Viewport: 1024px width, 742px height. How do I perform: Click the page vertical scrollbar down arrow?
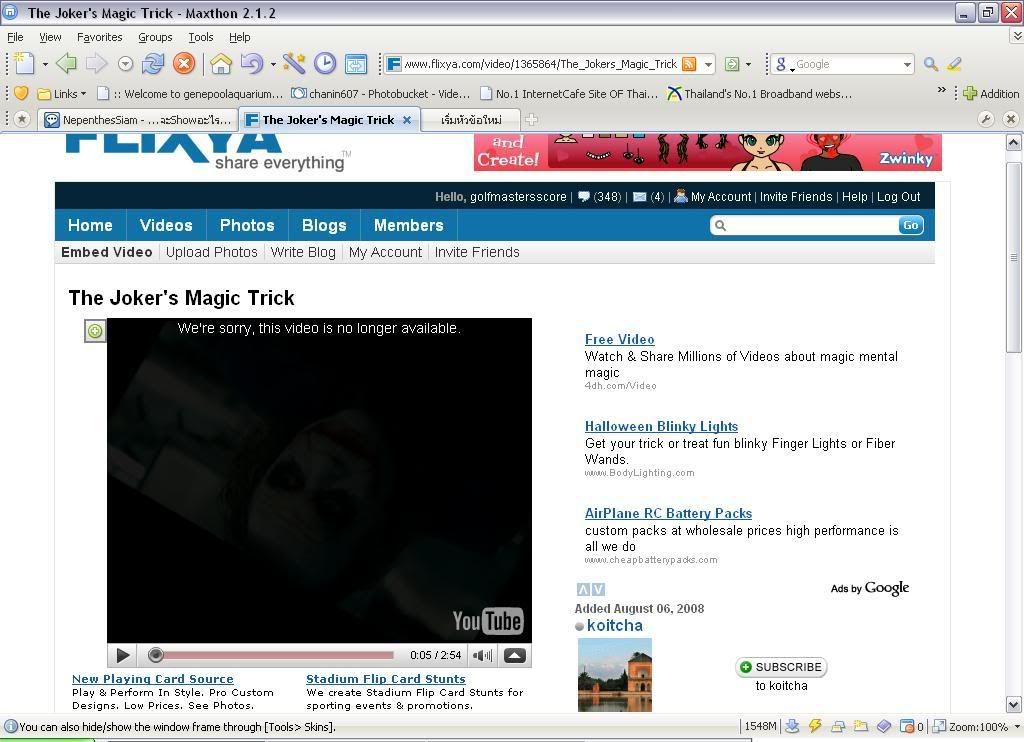click(x=1014, y=704)
